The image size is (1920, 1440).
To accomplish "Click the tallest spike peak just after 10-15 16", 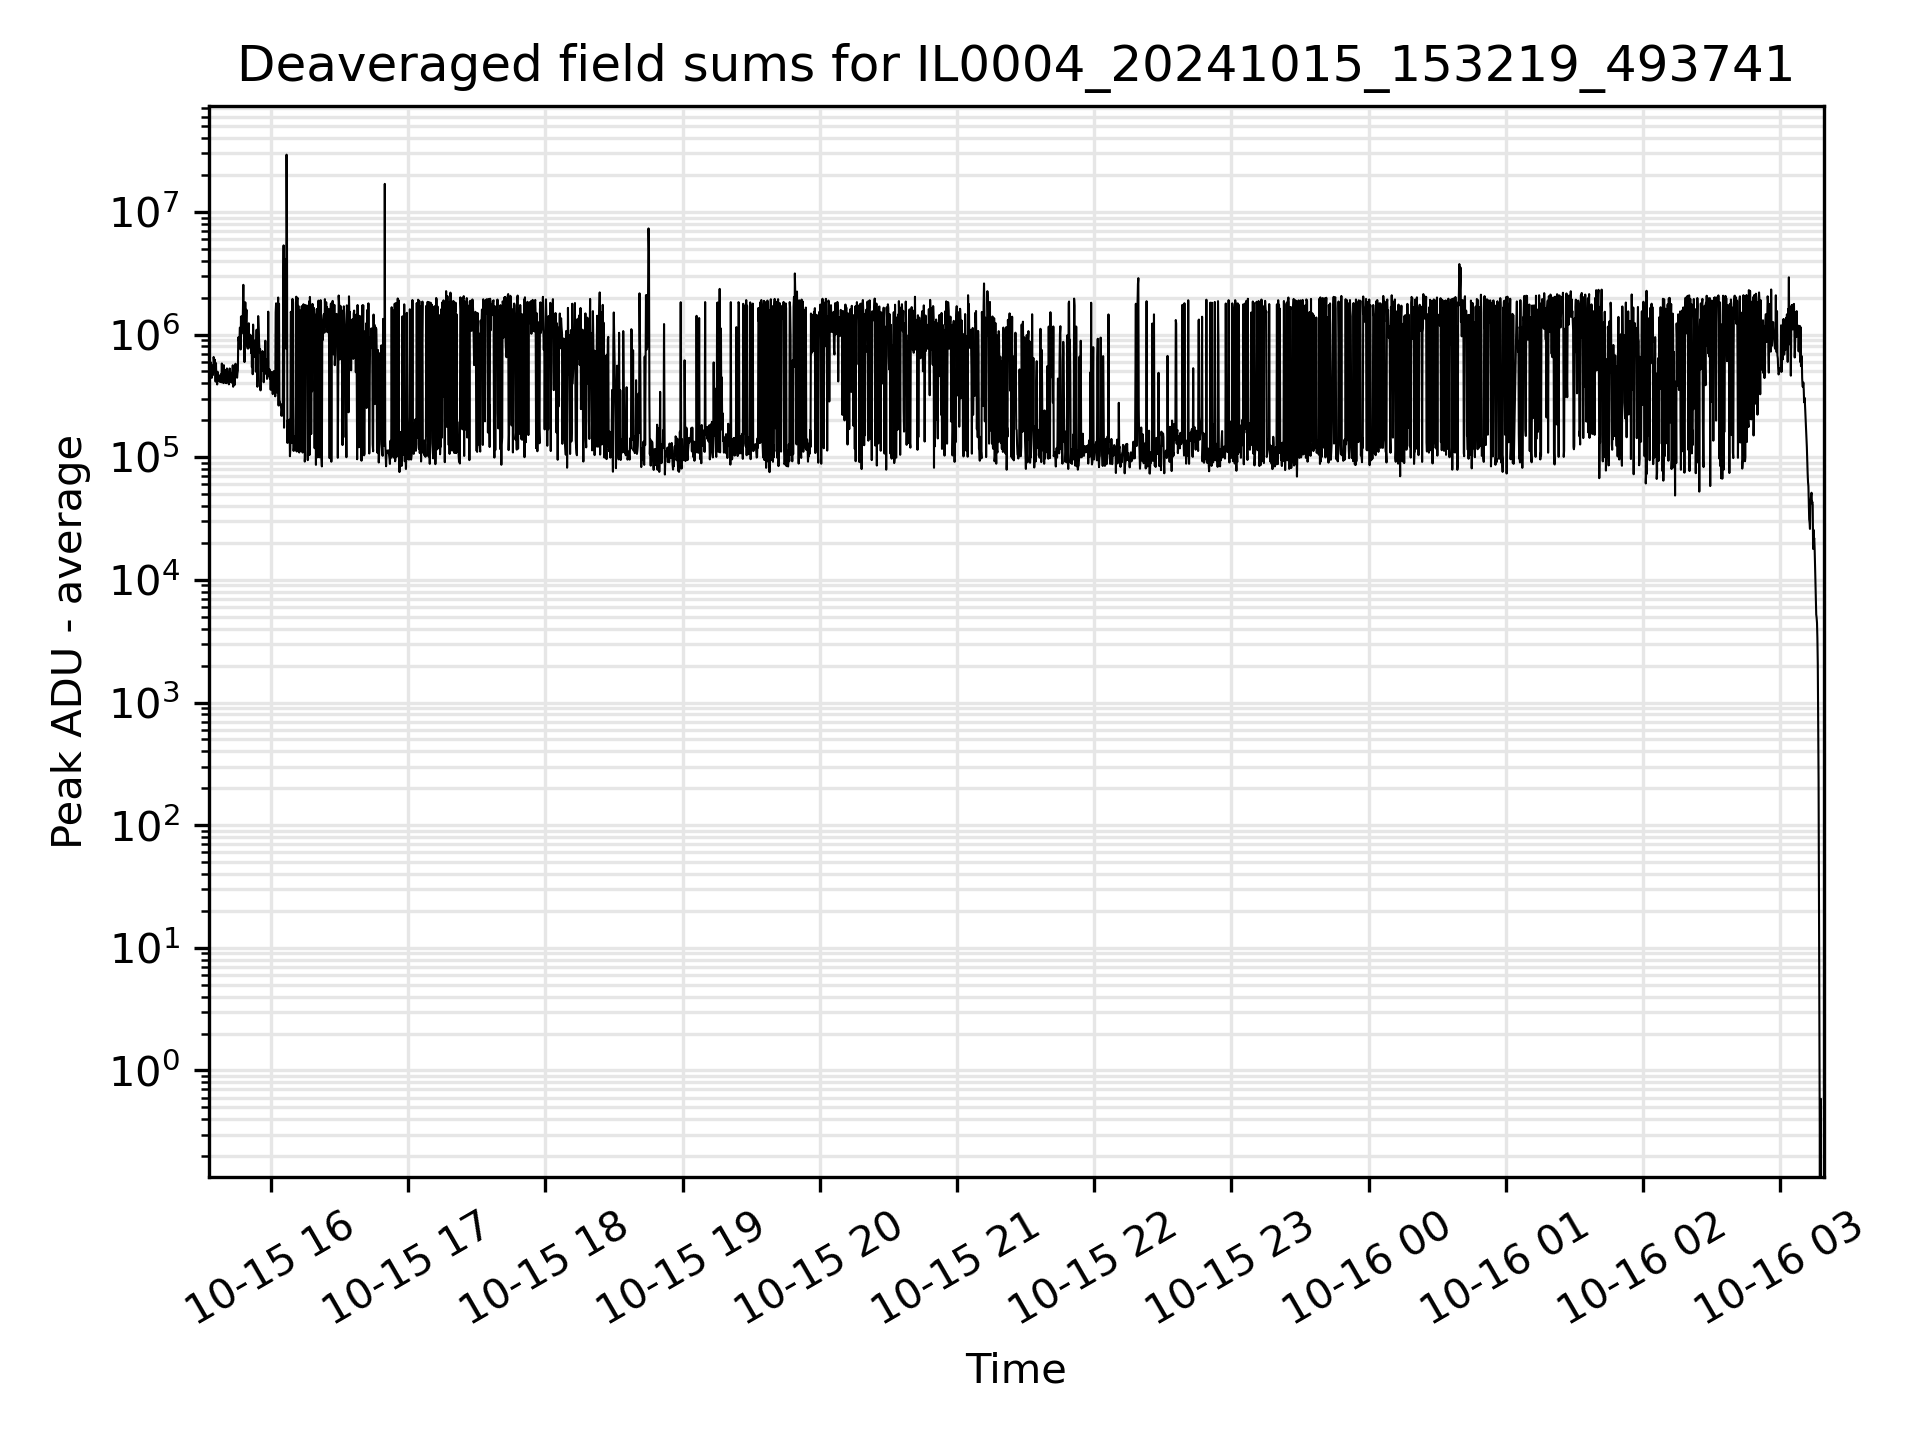I will (x=286, y=156).
